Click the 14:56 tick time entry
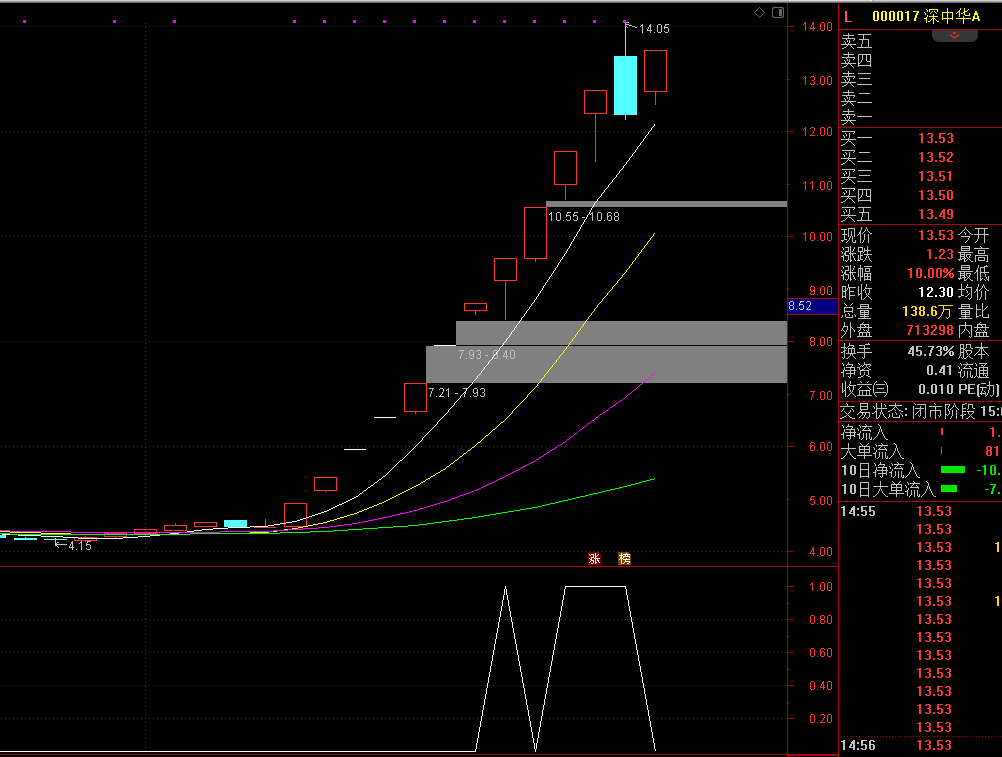 click(x=858, y=745)
